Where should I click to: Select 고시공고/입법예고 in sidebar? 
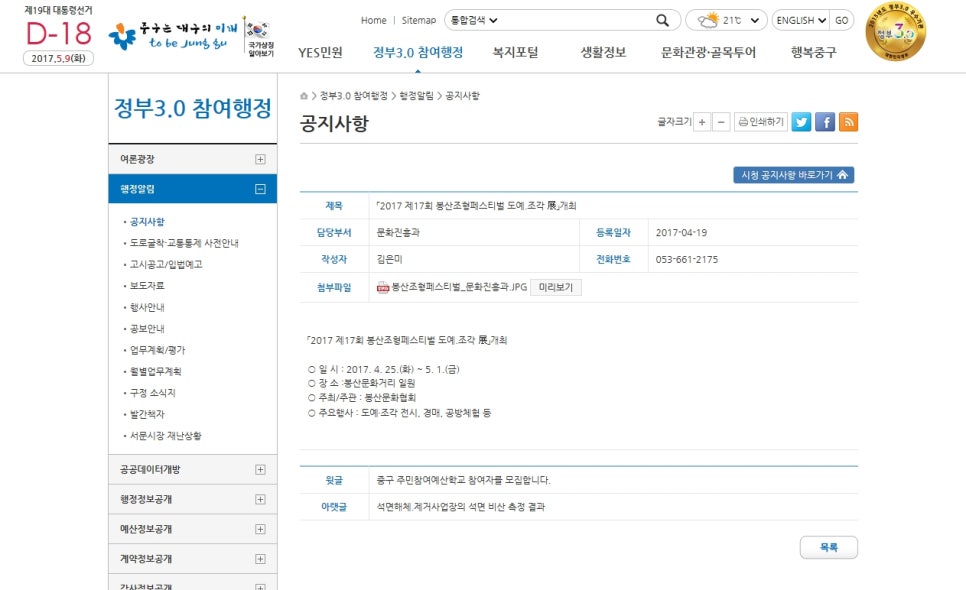(x=166, y=264)
